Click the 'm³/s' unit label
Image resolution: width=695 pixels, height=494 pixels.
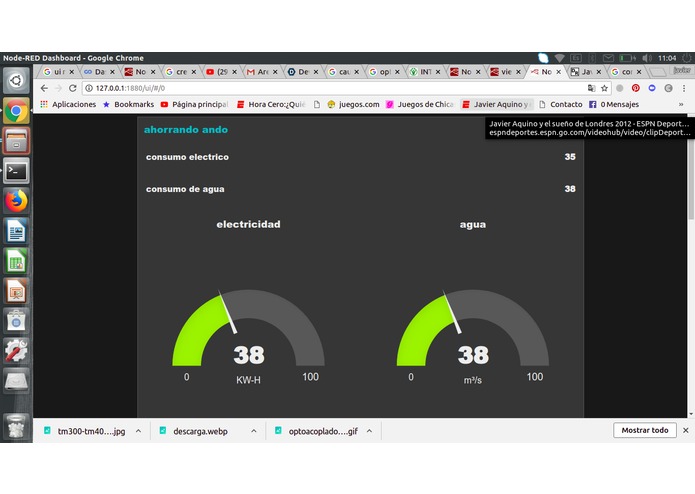pyautogui.click(x=472, y=380)
